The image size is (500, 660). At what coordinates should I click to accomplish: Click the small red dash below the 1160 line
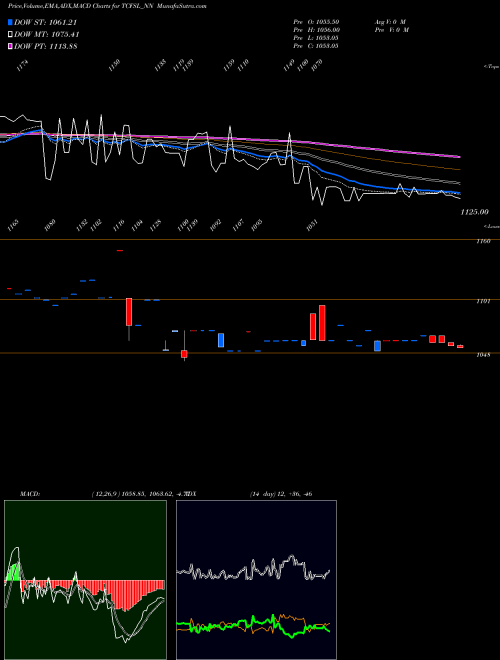pyautogui.click(x=120, y=250)
